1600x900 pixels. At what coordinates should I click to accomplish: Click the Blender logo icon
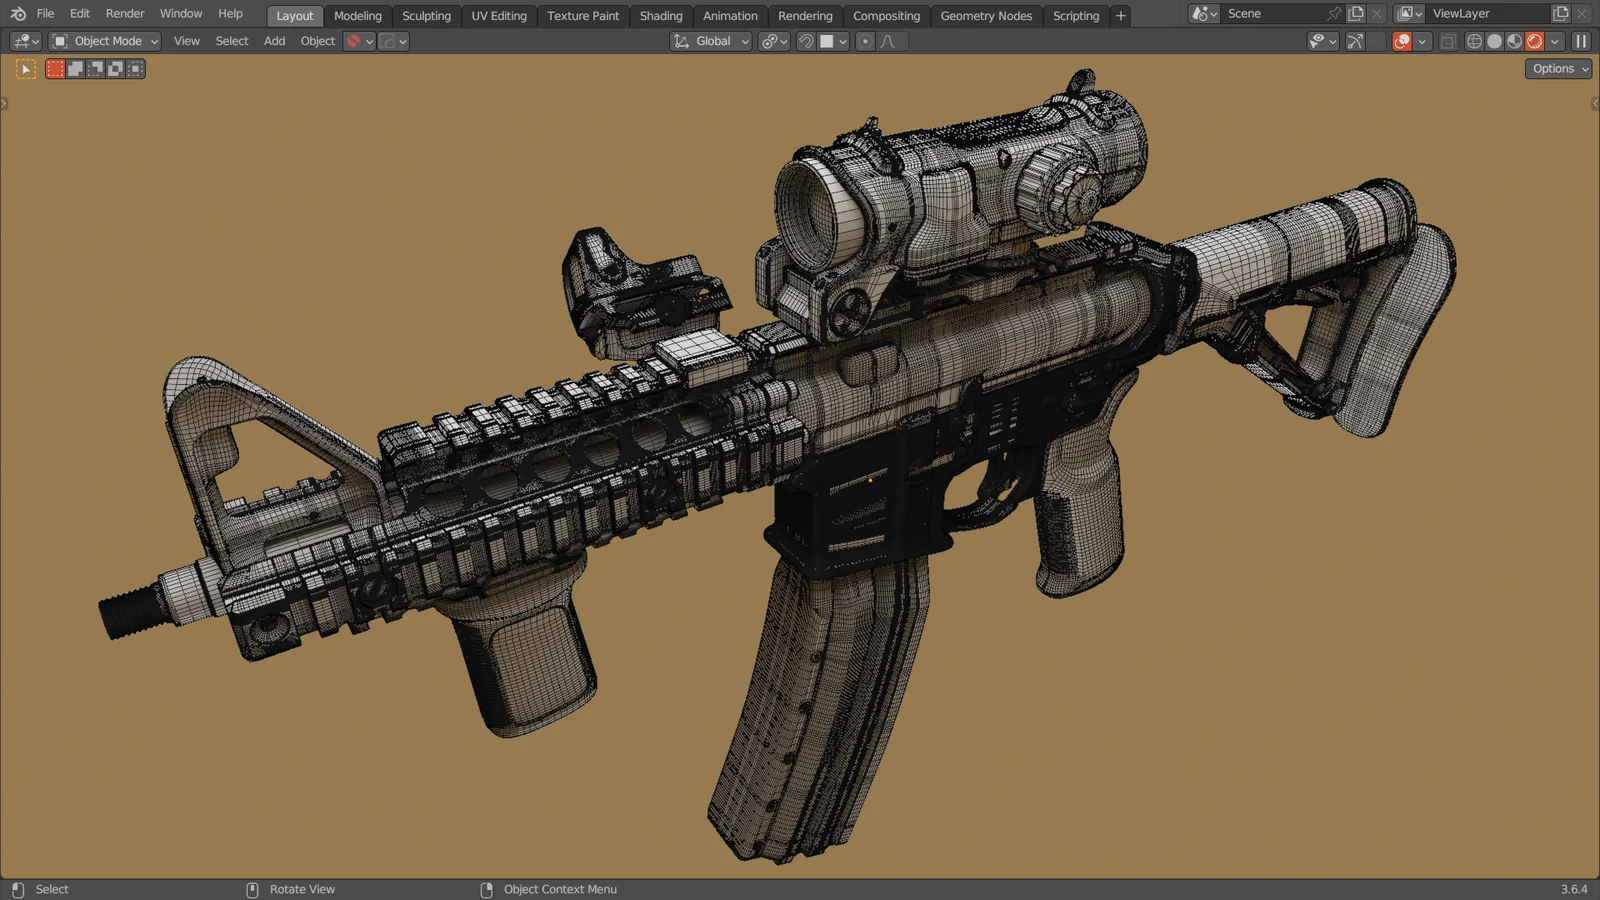(x=17, y=13)
